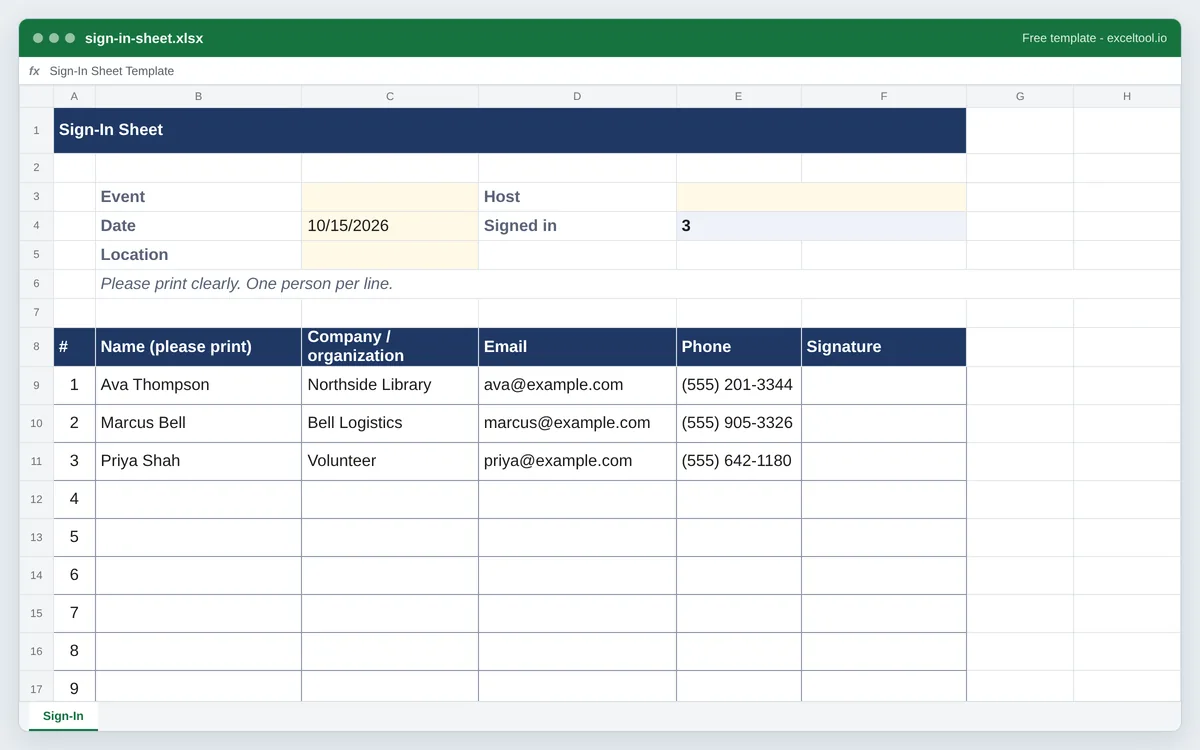Select column H header

point(1127,96)
